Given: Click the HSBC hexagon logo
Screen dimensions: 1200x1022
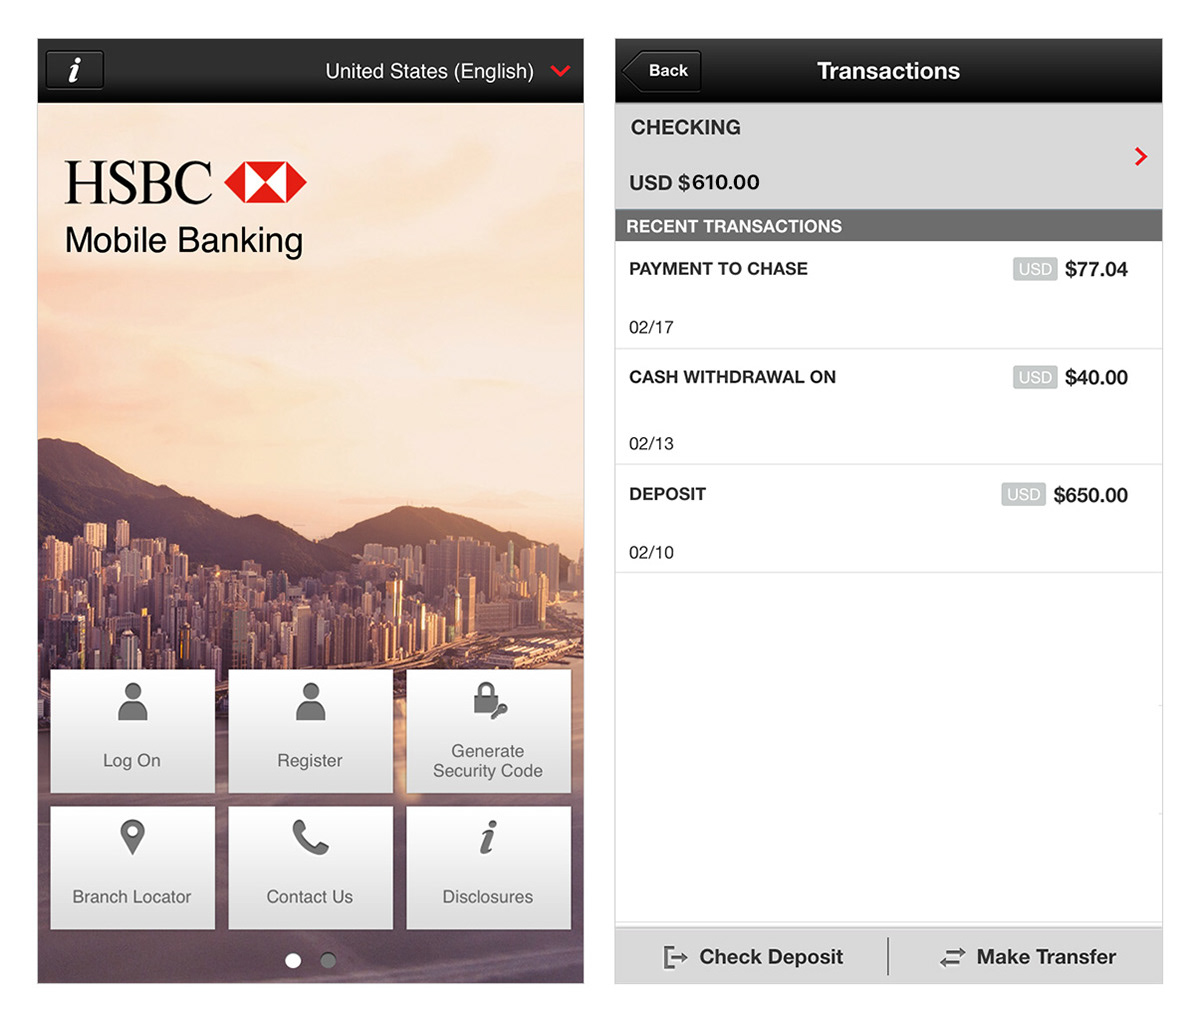Looking at the screenshot, I should 265,182.
